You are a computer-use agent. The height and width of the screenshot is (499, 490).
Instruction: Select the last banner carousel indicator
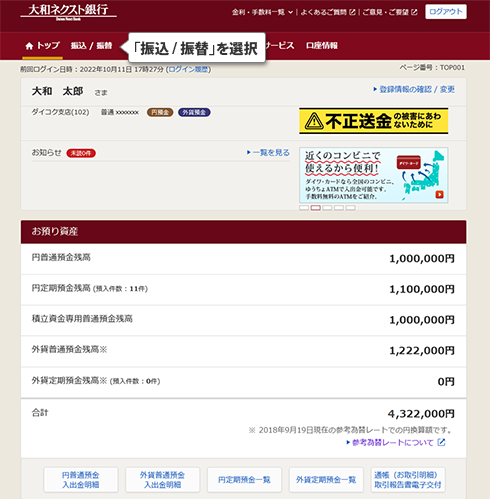350,208
